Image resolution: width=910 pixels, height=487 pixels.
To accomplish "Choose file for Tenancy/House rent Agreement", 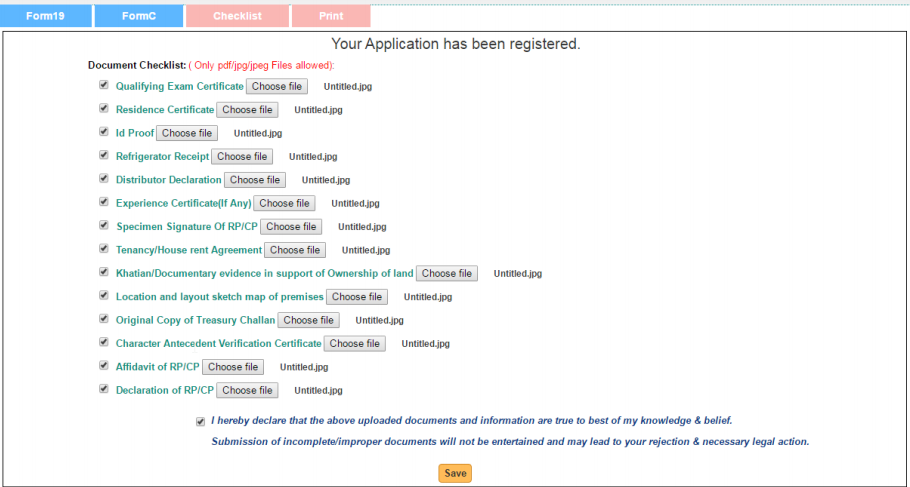I will [295, 250].
